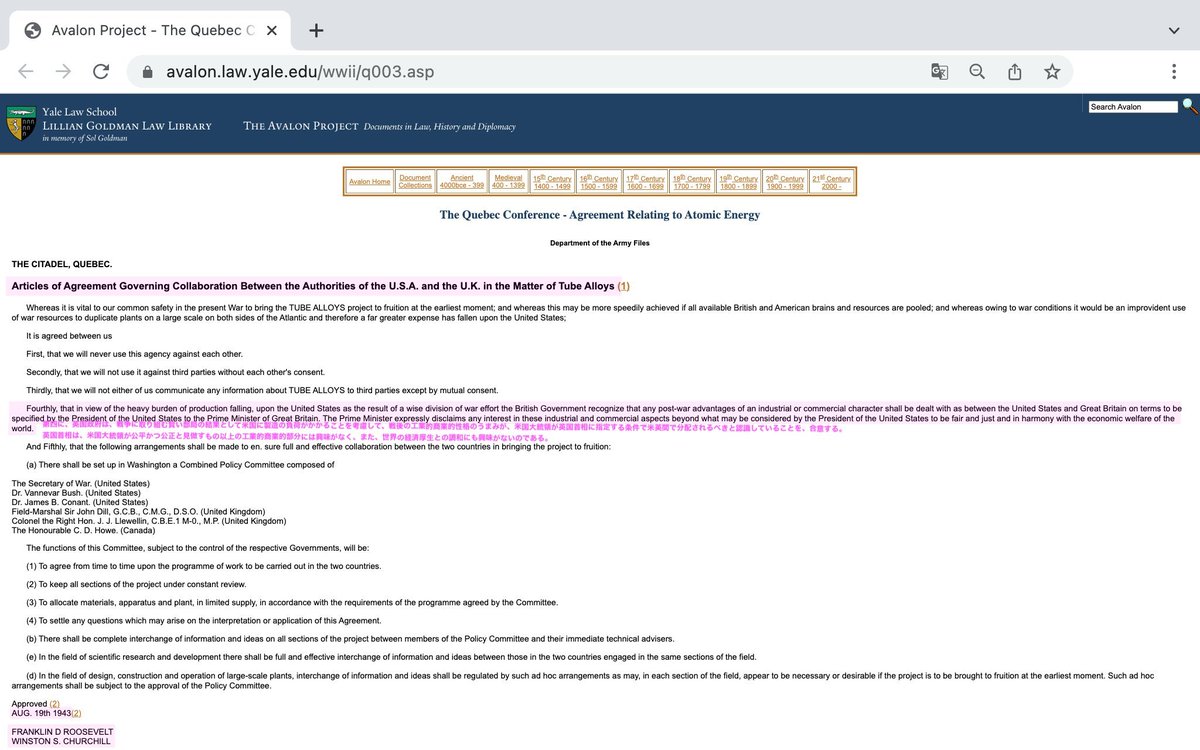Open a new browser tab
This screenshot has height=750, width=1200.
click(x=316, y=29)
